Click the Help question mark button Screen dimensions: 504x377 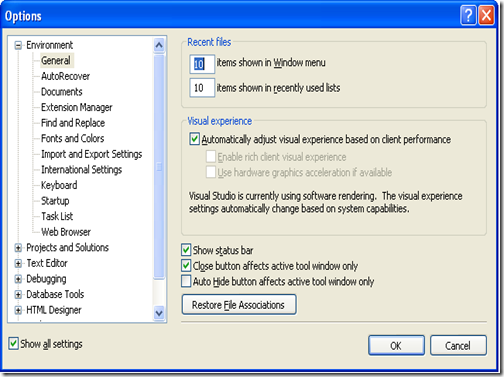coord(468,15)
